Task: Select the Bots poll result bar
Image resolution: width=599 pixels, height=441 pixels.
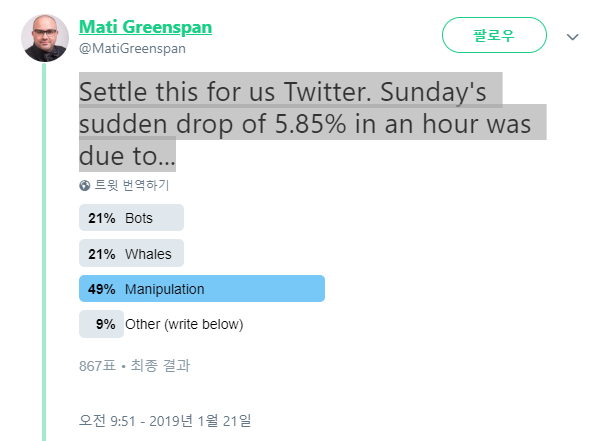Action: pyautogui.click(x=131, y=218)
